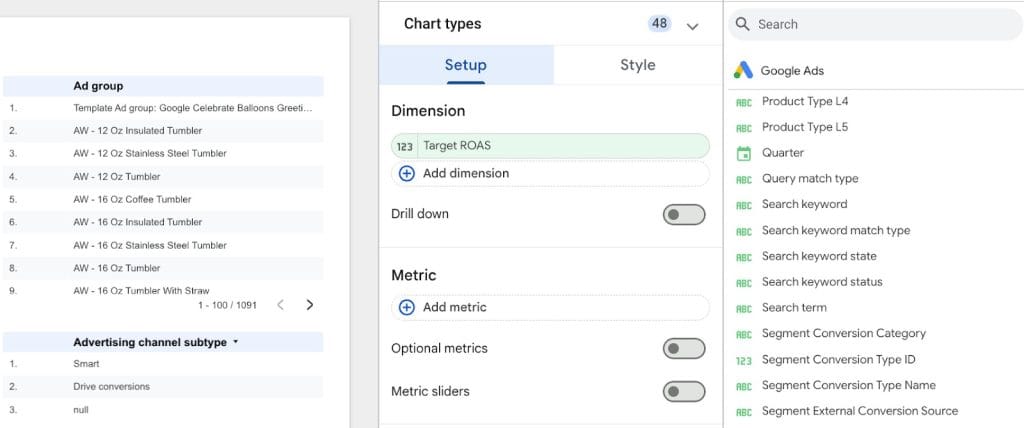Focus the field Search input box

pos(875,24)
